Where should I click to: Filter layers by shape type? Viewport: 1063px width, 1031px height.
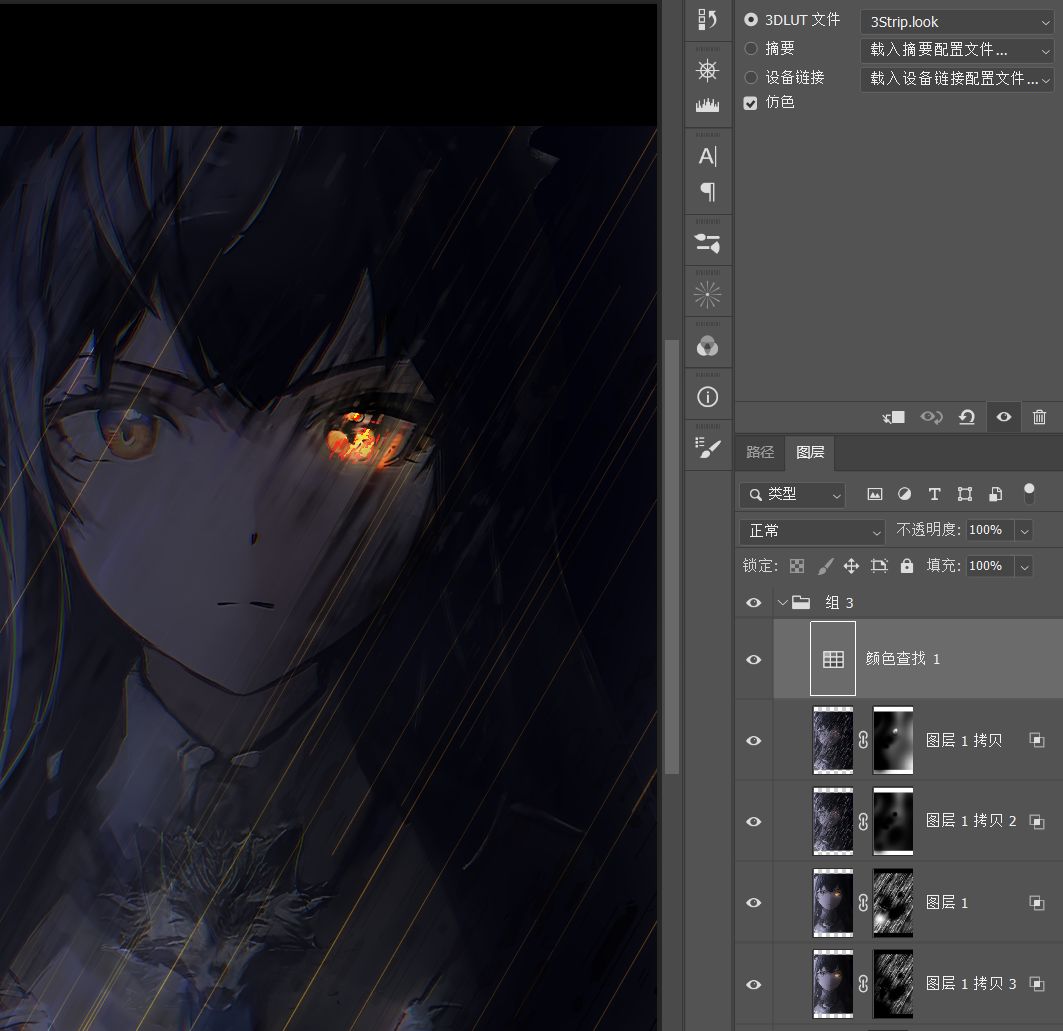[x=965, y=494]
